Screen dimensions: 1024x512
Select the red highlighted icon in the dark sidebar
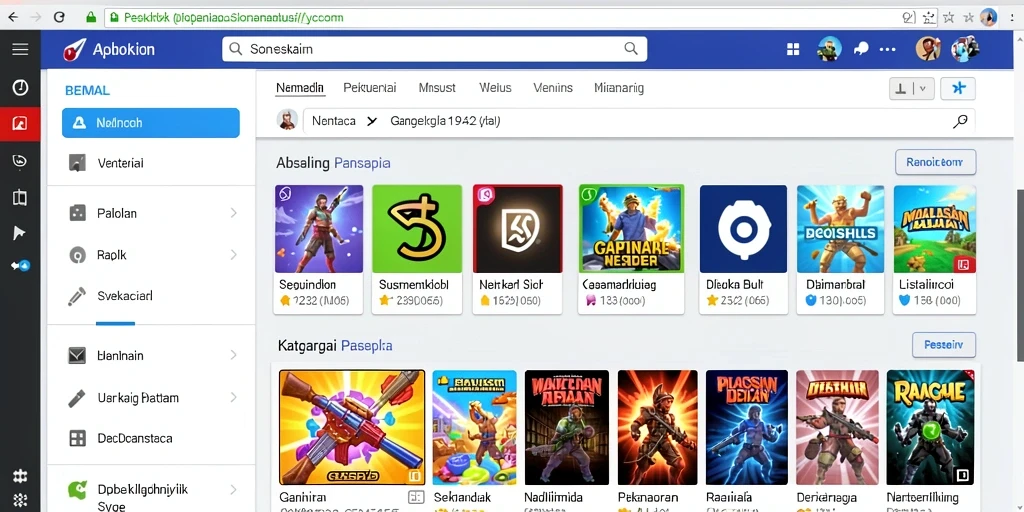(x=20, y=123)
